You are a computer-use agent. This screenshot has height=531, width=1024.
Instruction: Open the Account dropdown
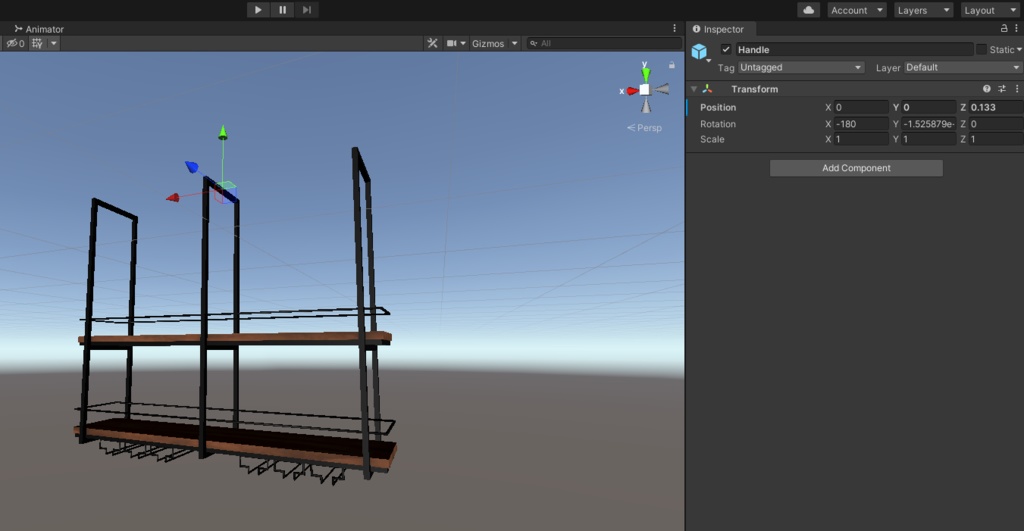click(856, 10)
